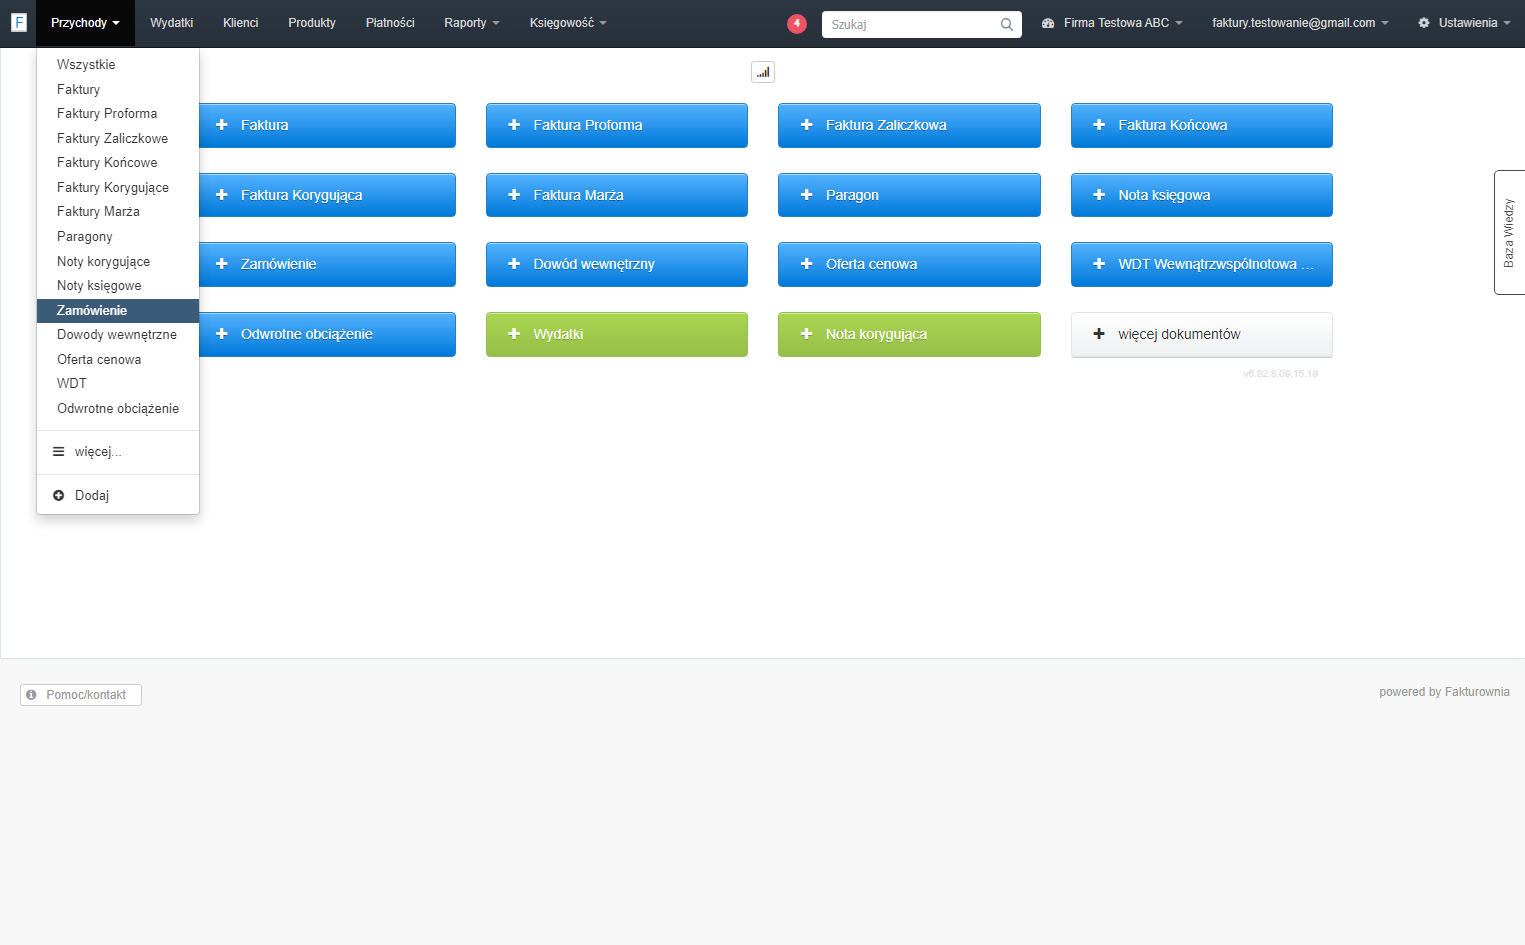Select Wszystkie from the Przychody menu
Viewport: 1525px width, 945px height.
[118, 65]
